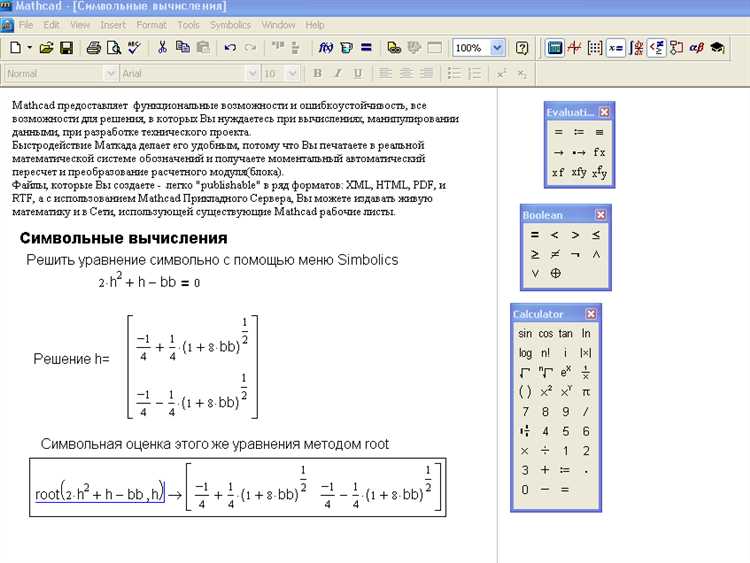This screenshot has width=750, height=563.
Task: Open the Normal style dropdown
Action: 110,73
